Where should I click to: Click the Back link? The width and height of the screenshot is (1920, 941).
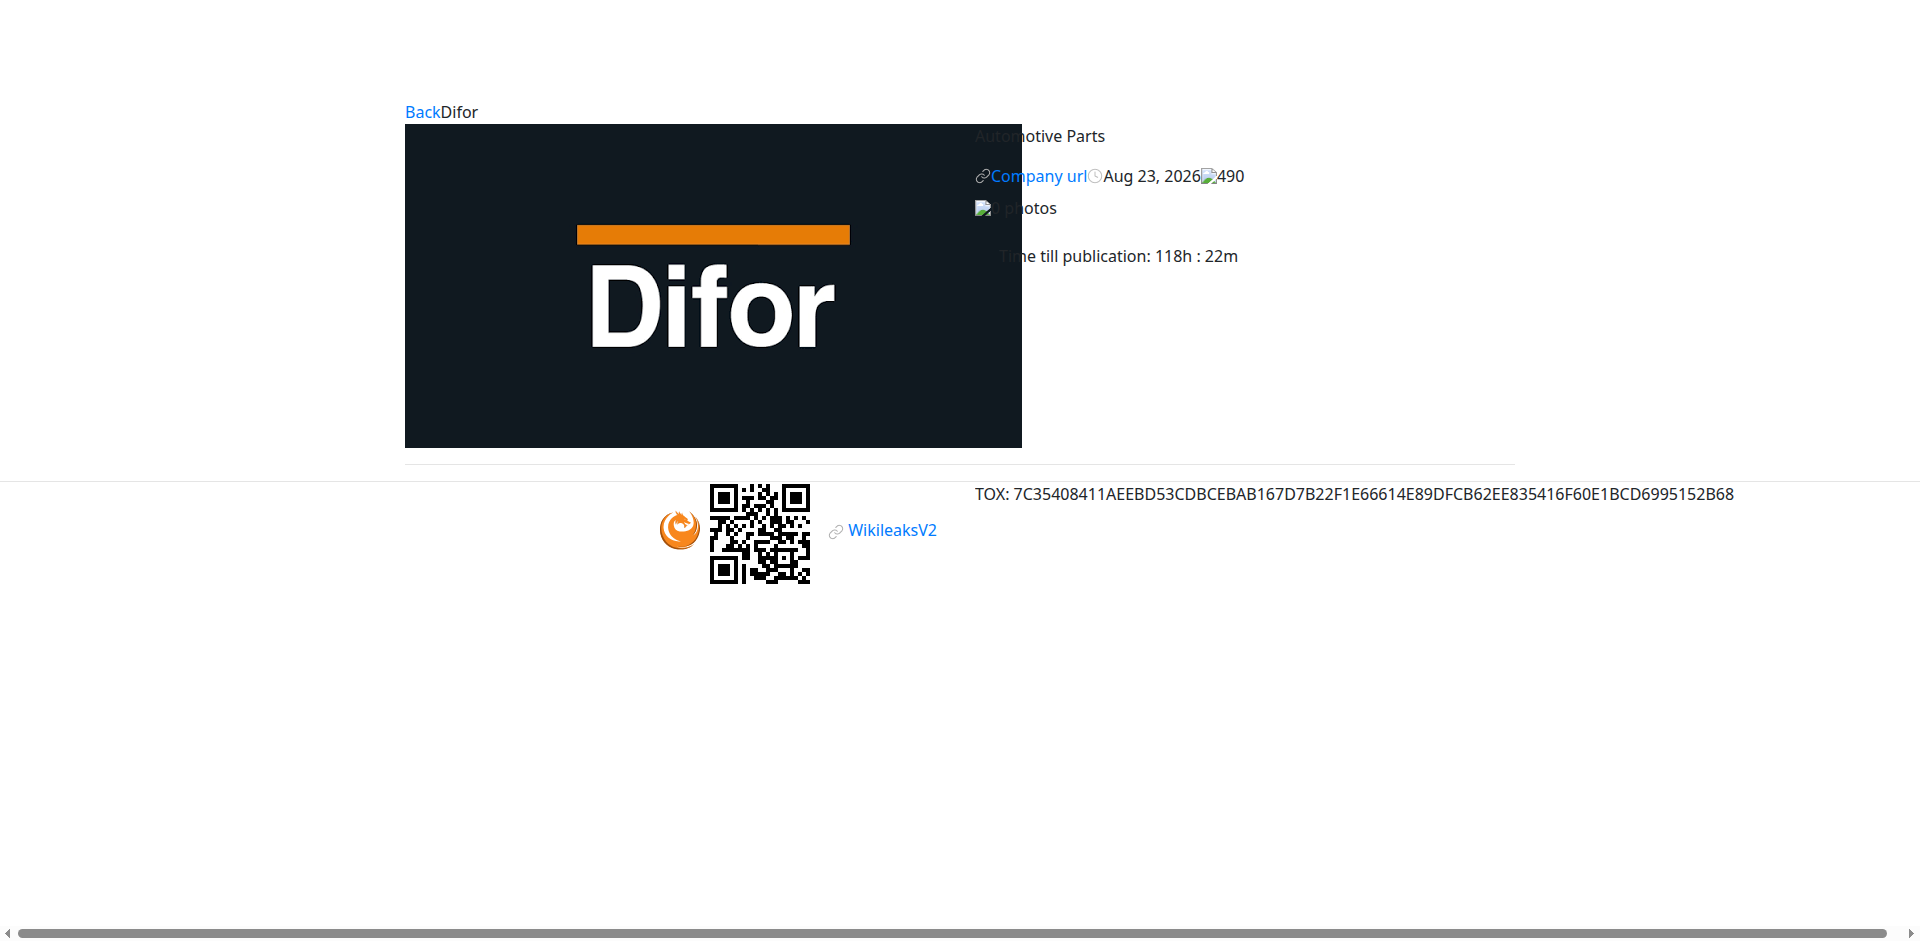(x=422, y=112)
